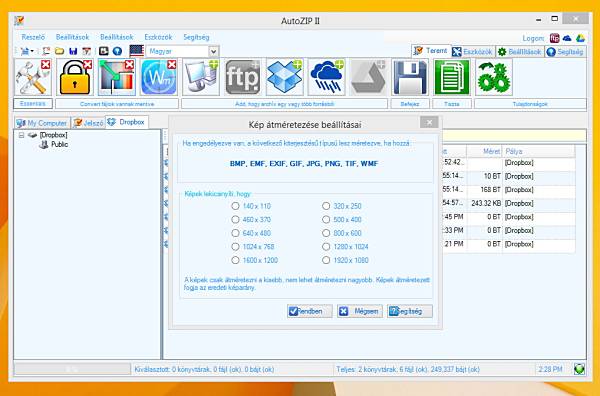Screen dimensions: 600x396
Task: Click the Mégsem button
Action: tap(360, 311)
